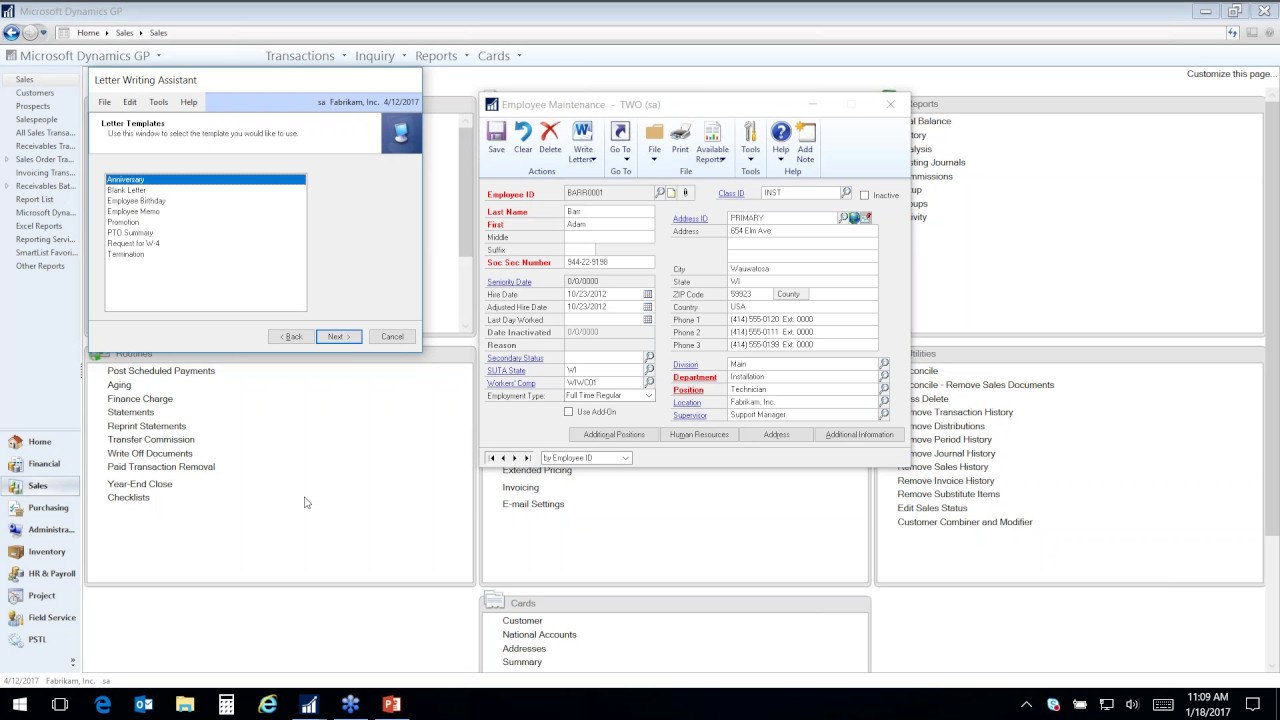
Task: Open the Edit menu in Letter Writing Assistant
Action: coord(130,102)
